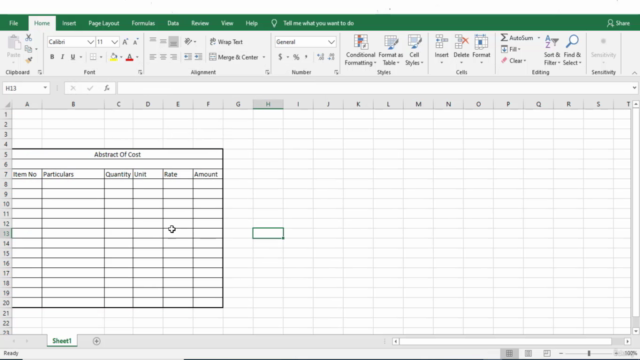Click Insert cells button
This screenshot has height=360, width=640.
point(441,50)
